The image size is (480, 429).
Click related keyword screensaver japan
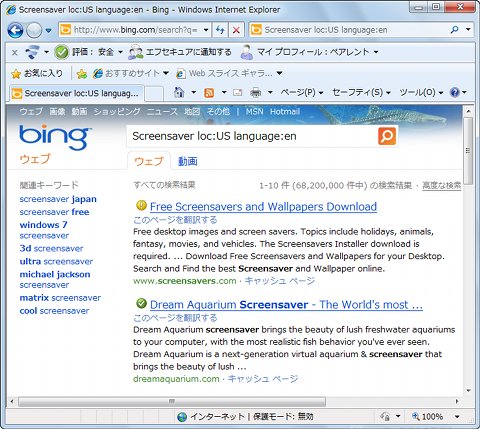click(58, 199)
